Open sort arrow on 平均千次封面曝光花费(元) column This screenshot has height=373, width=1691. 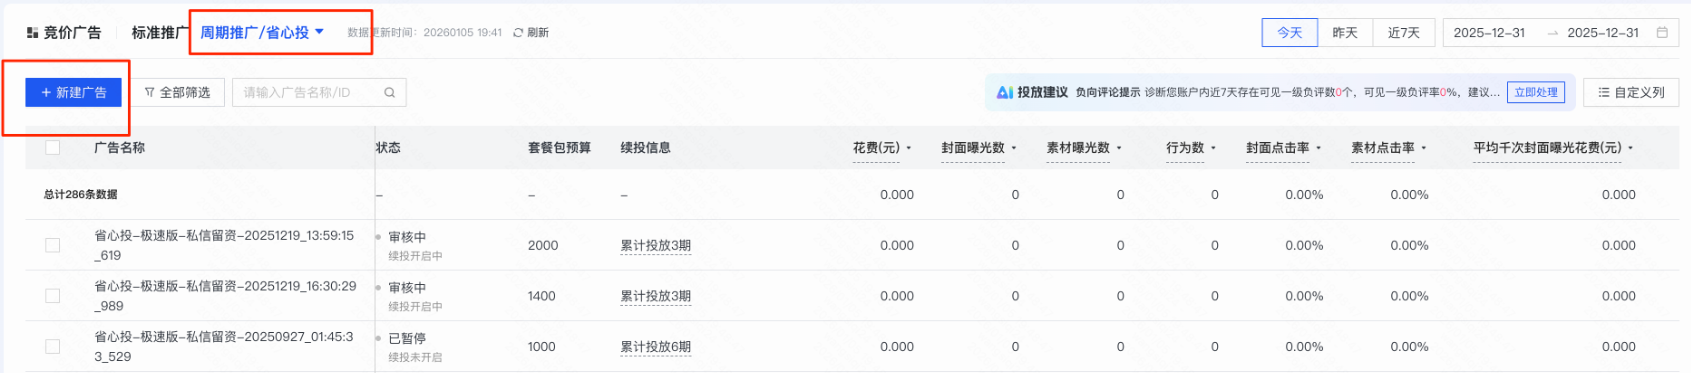1631,148
